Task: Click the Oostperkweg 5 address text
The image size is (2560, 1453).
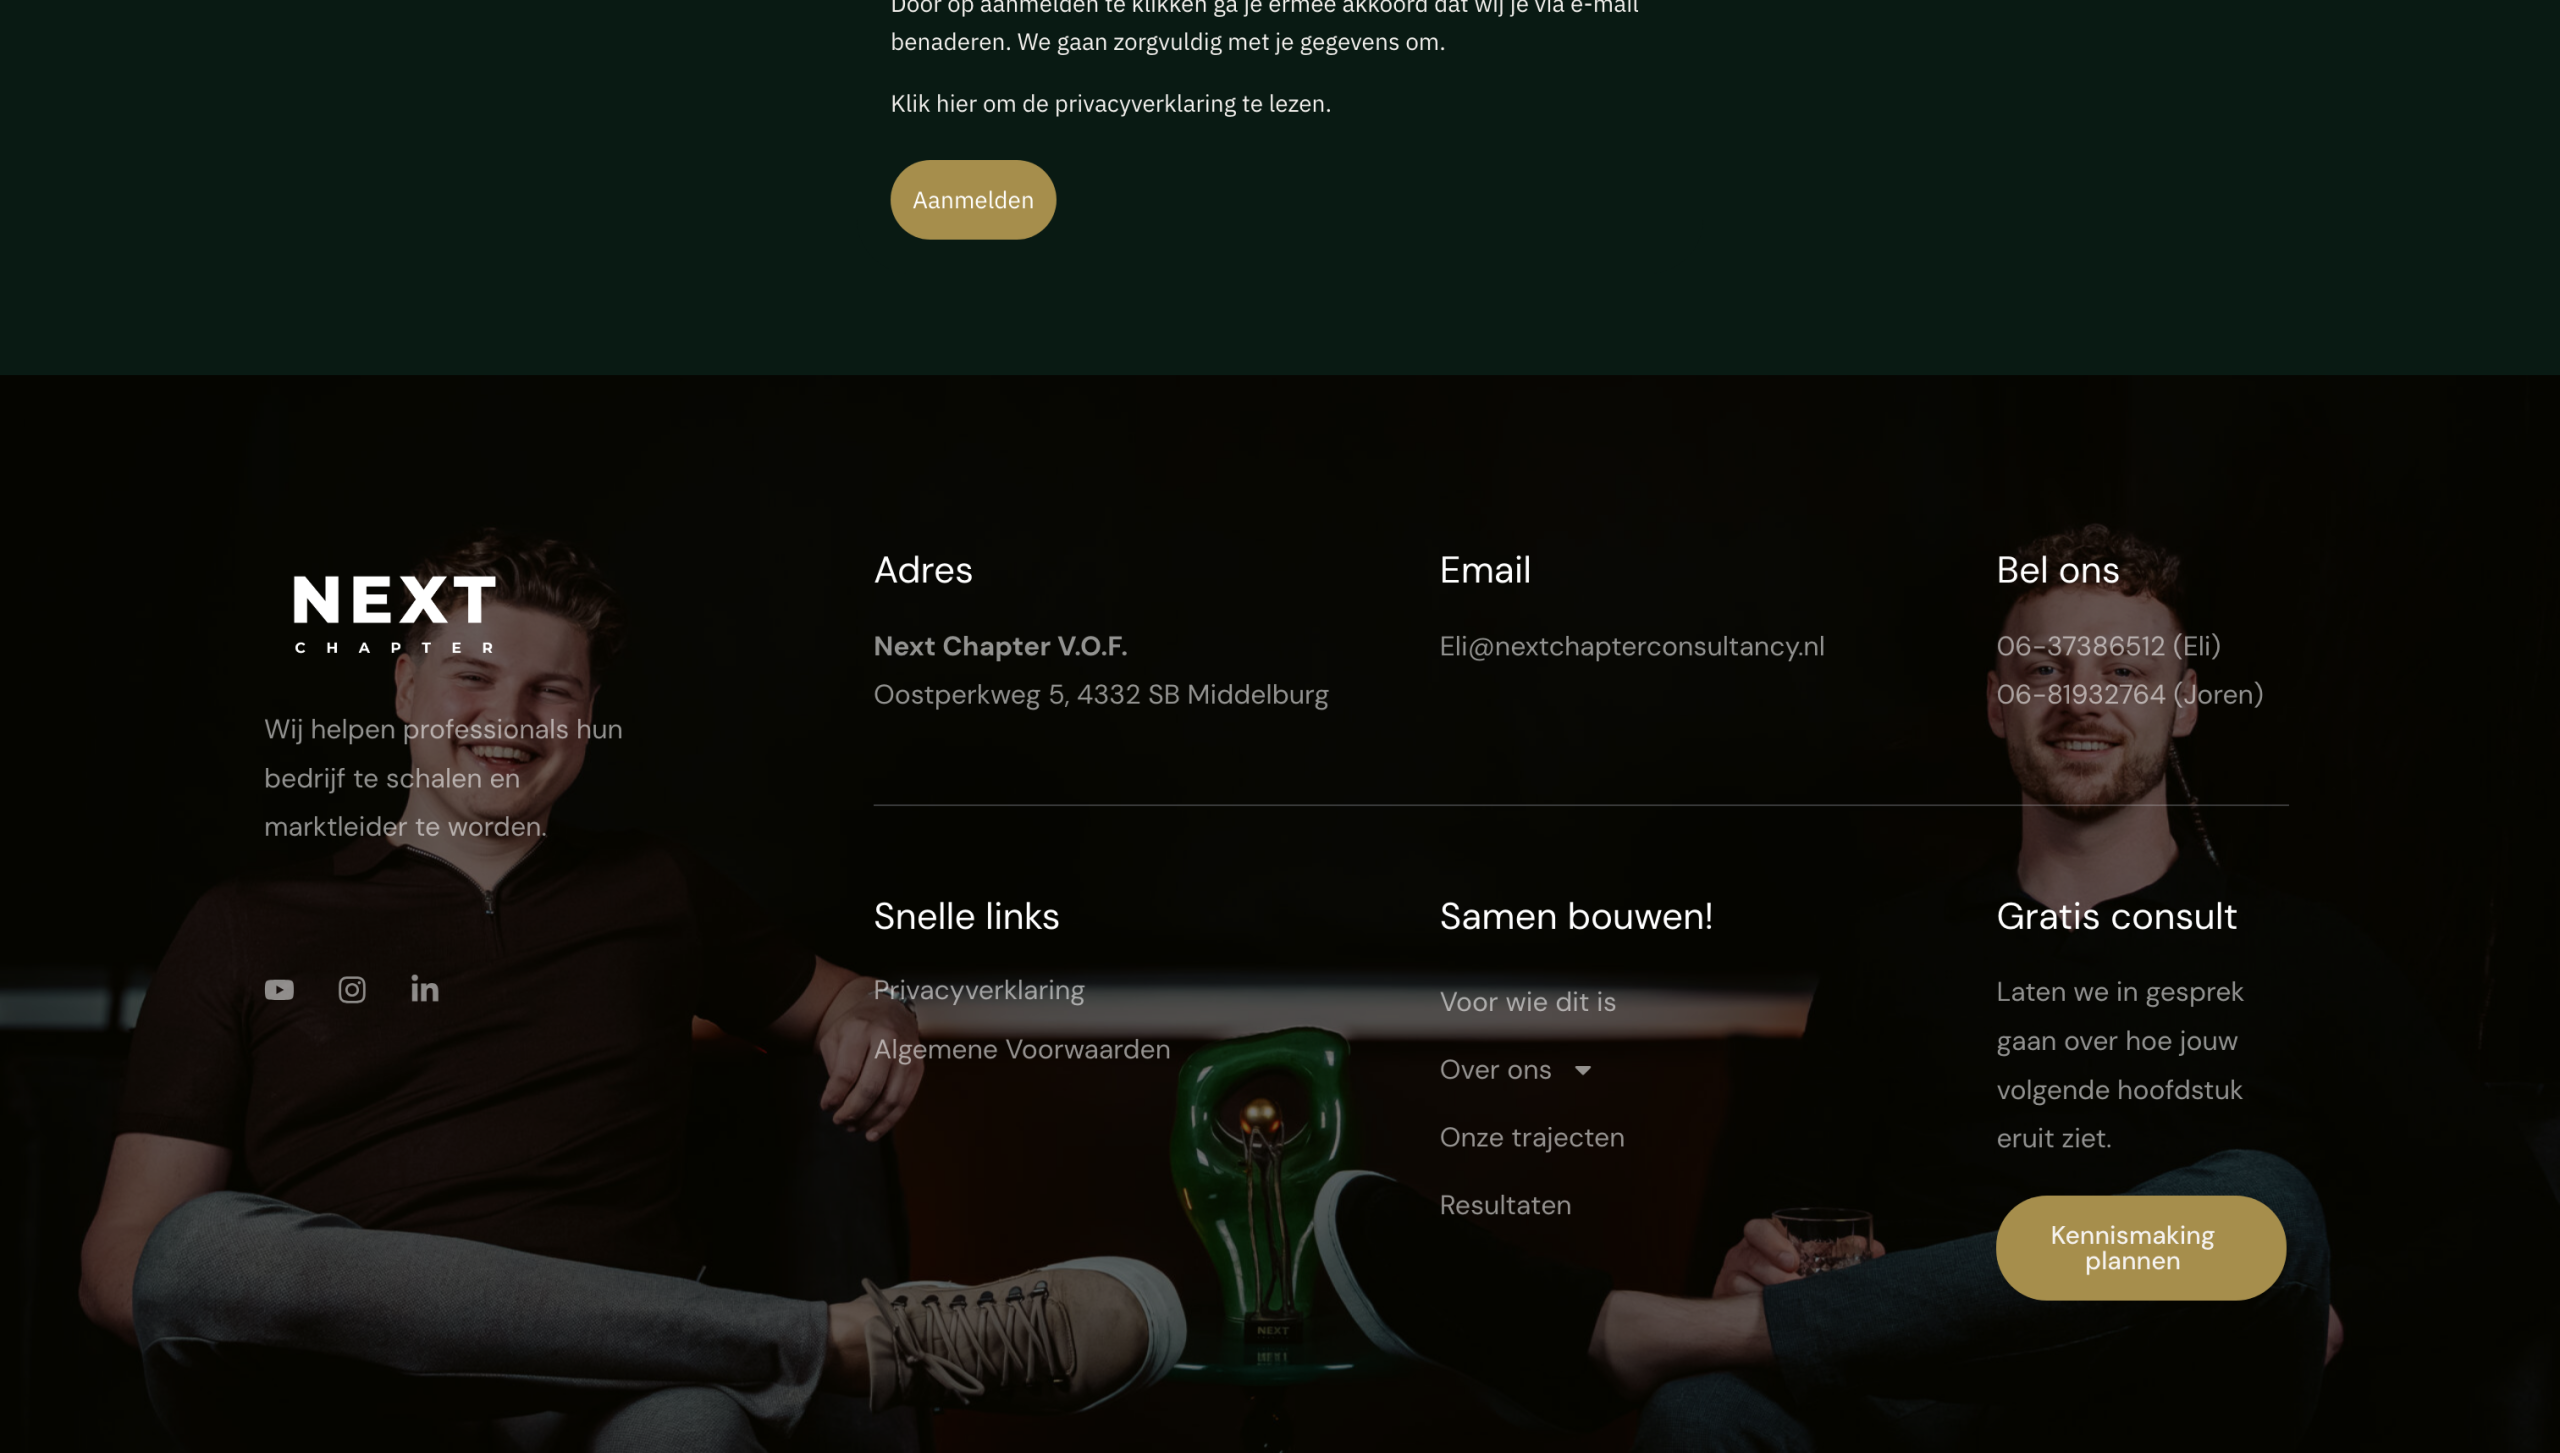Action: point(1101,695)
